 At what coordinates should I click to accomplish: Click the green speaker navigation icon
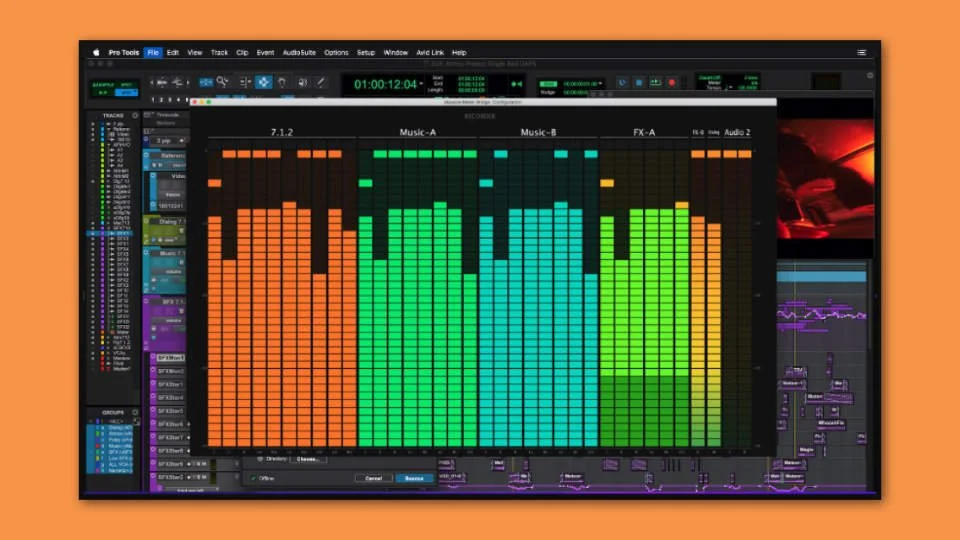tap(517, 84)
